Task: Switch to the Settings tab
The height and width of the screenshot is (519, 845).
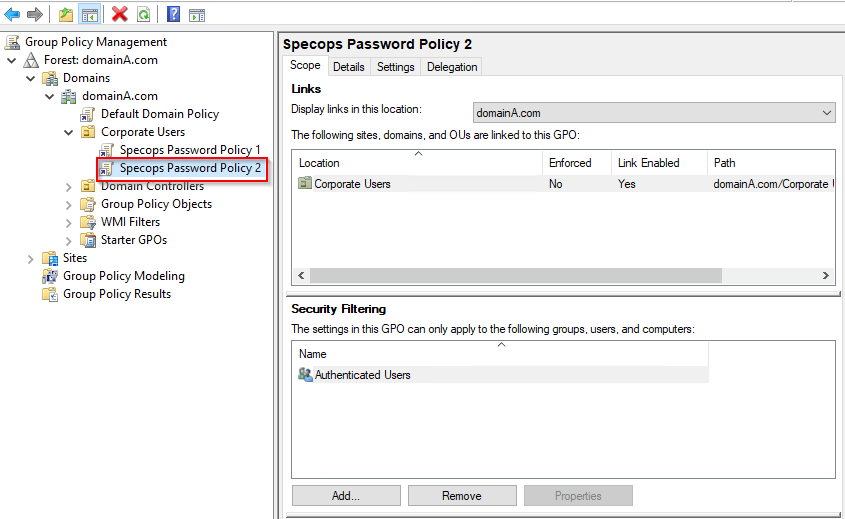Action: 396,67
